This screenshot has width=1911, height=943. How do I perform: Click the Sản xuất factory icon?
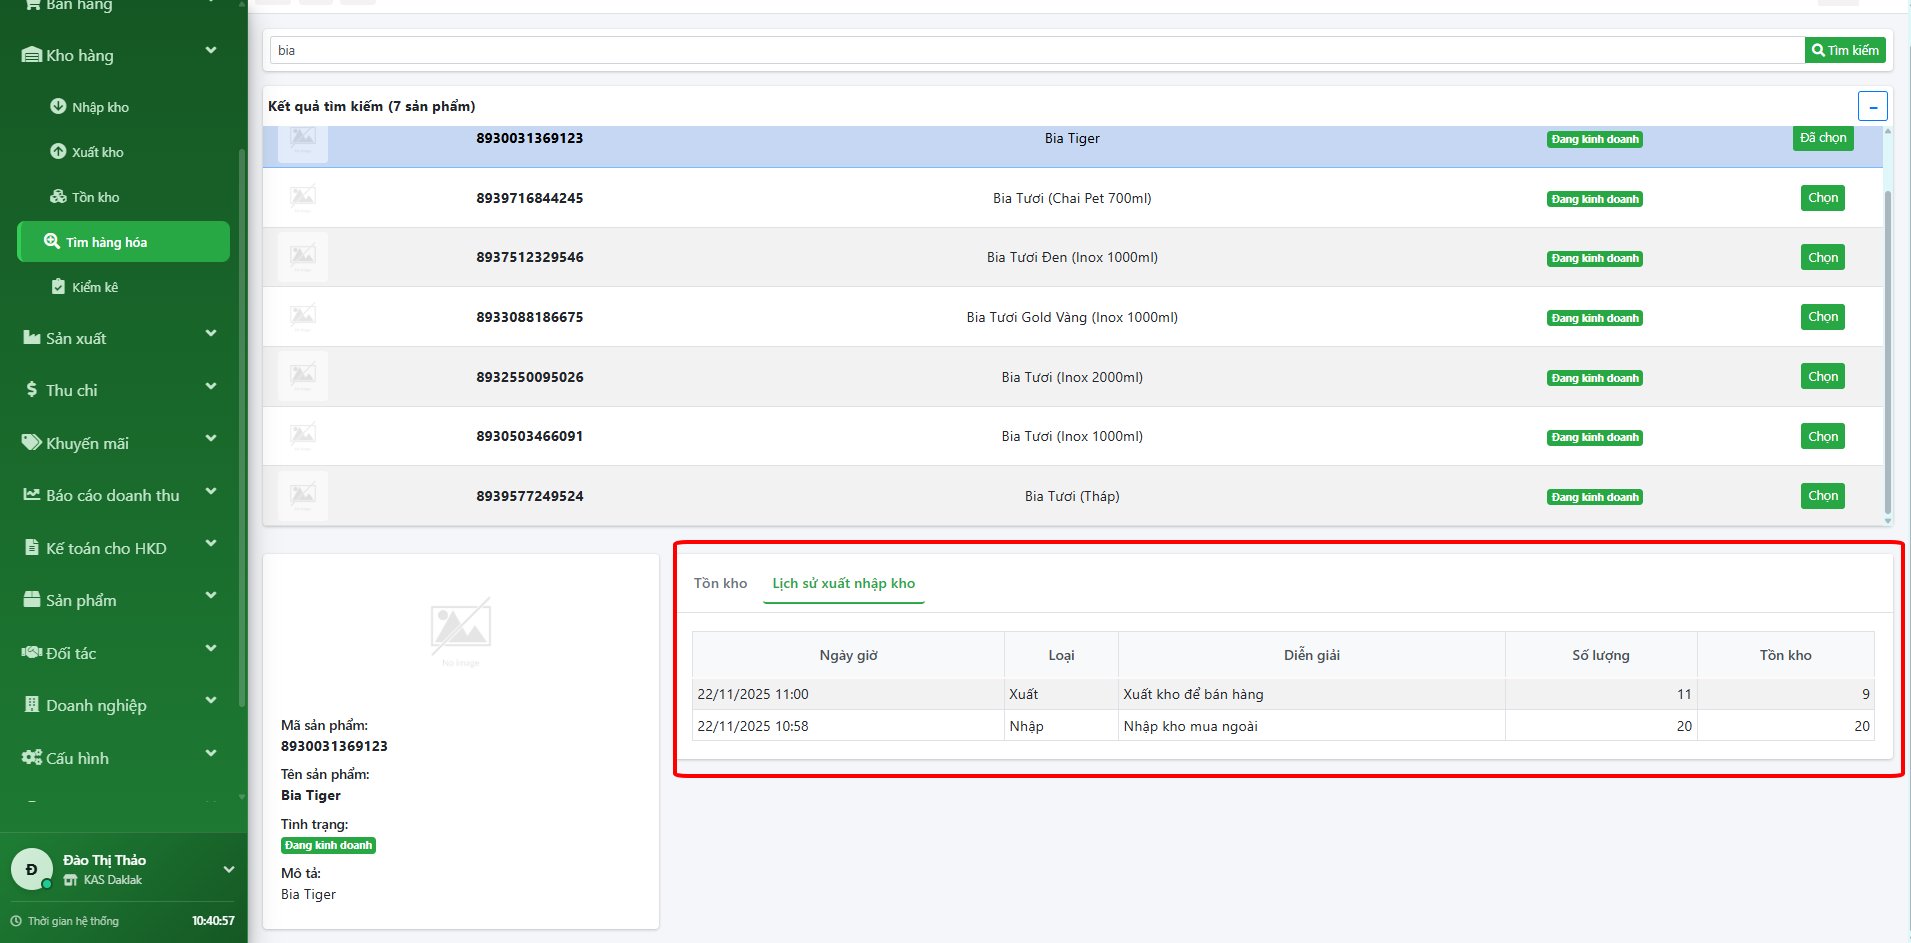[32, 338]
